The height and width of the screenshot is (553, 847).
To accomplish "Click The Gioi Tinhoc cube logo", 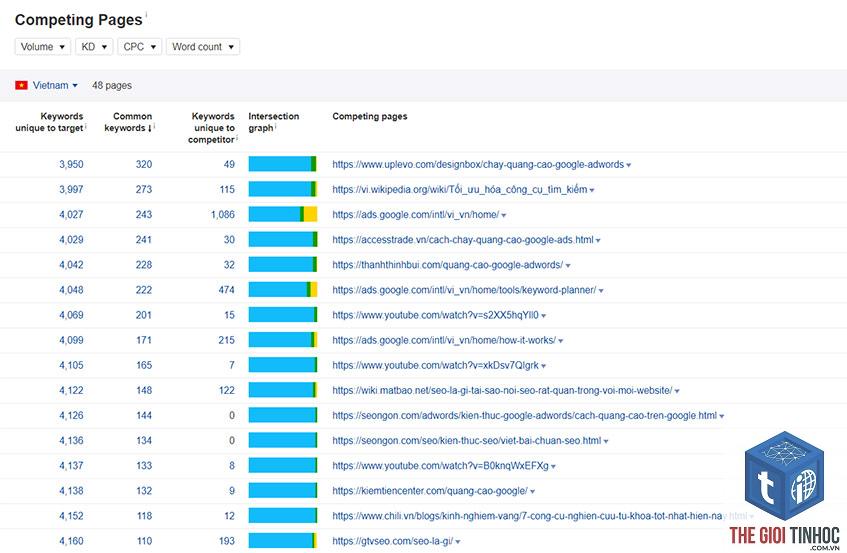I will coord(784,476).
